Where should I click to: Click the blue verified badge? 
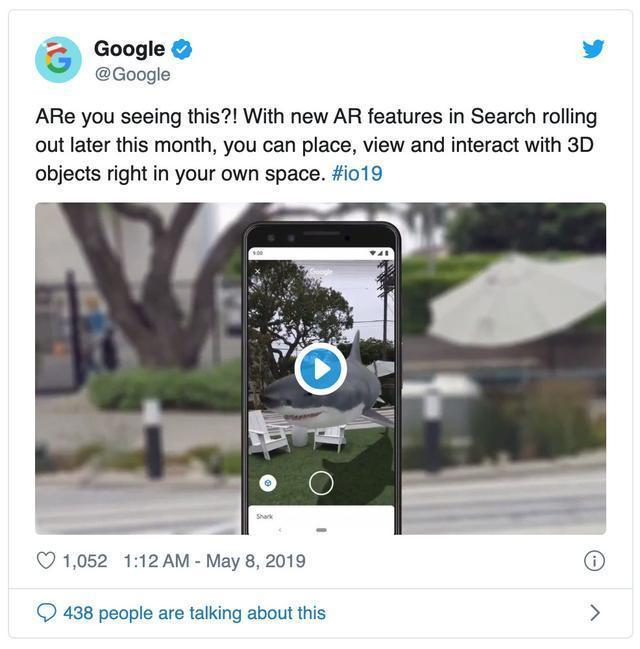click(182, 49)
